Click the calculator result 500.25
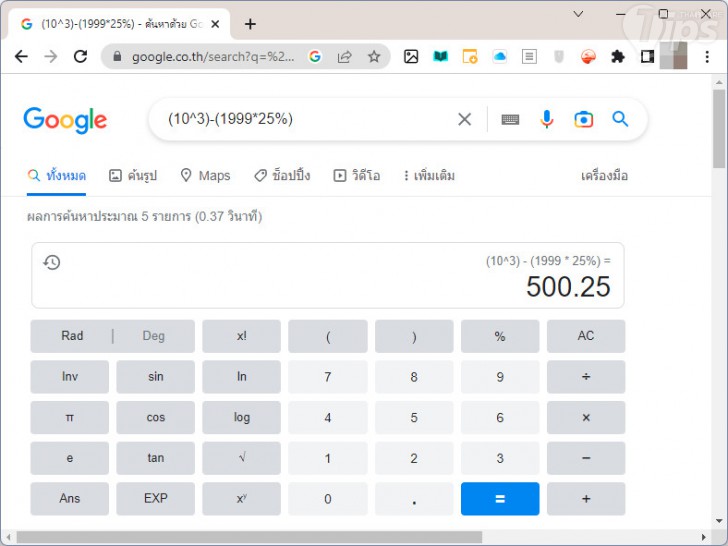The height and width of the screenshot is (546, 728). [x=568, y=286]
